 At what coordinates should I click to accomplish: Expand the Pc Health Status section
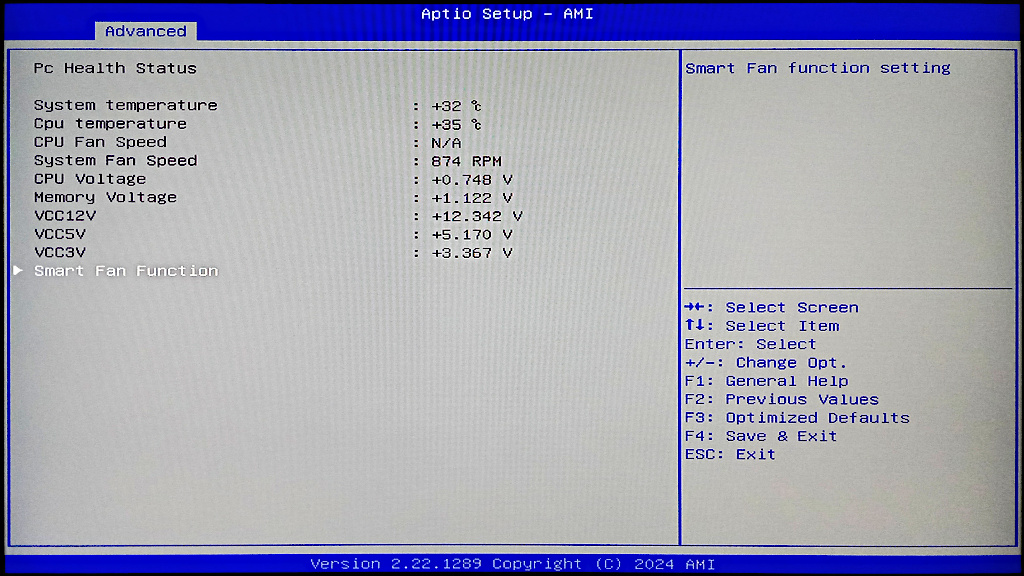[100, 68]
